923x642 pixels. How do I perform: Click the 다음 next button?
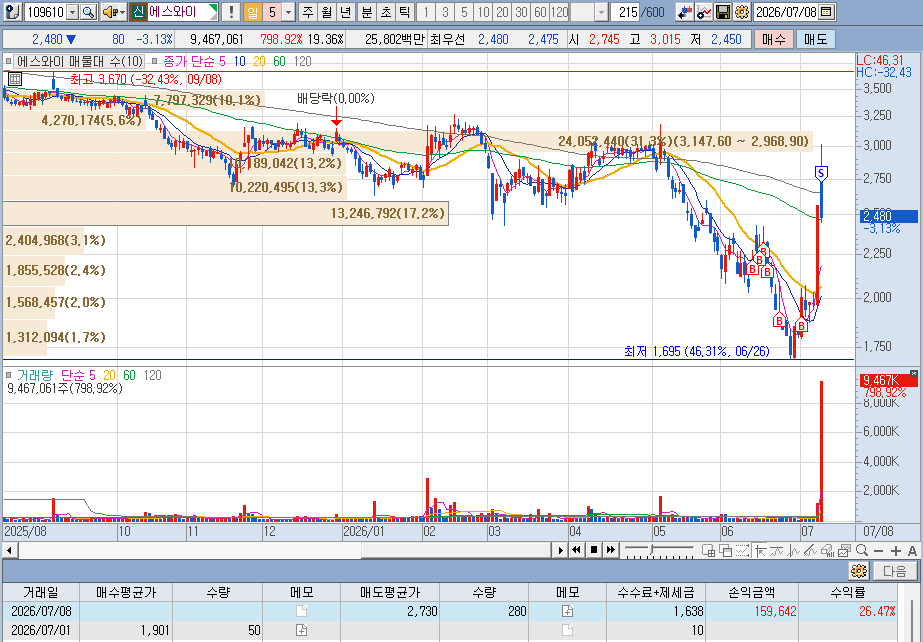895,571
